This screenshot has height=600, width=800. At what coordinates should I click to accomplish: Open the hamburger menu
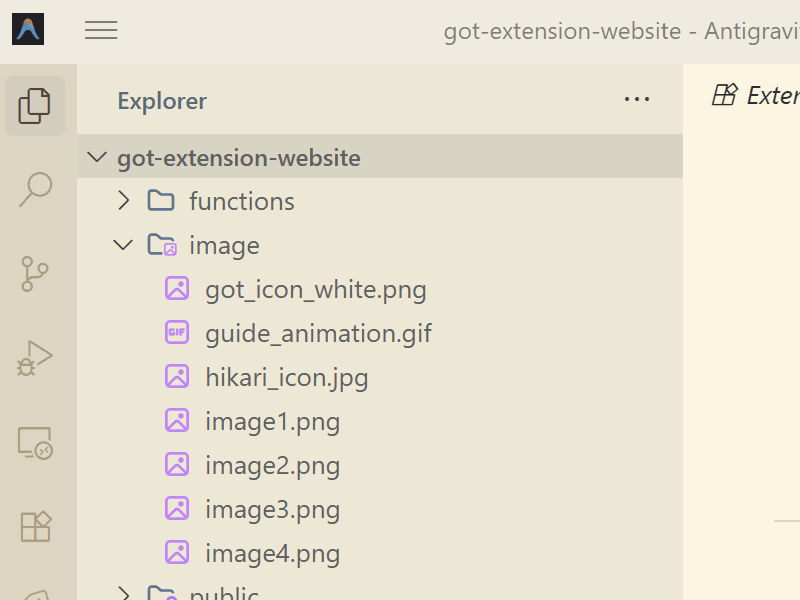[x=101, y=29]
